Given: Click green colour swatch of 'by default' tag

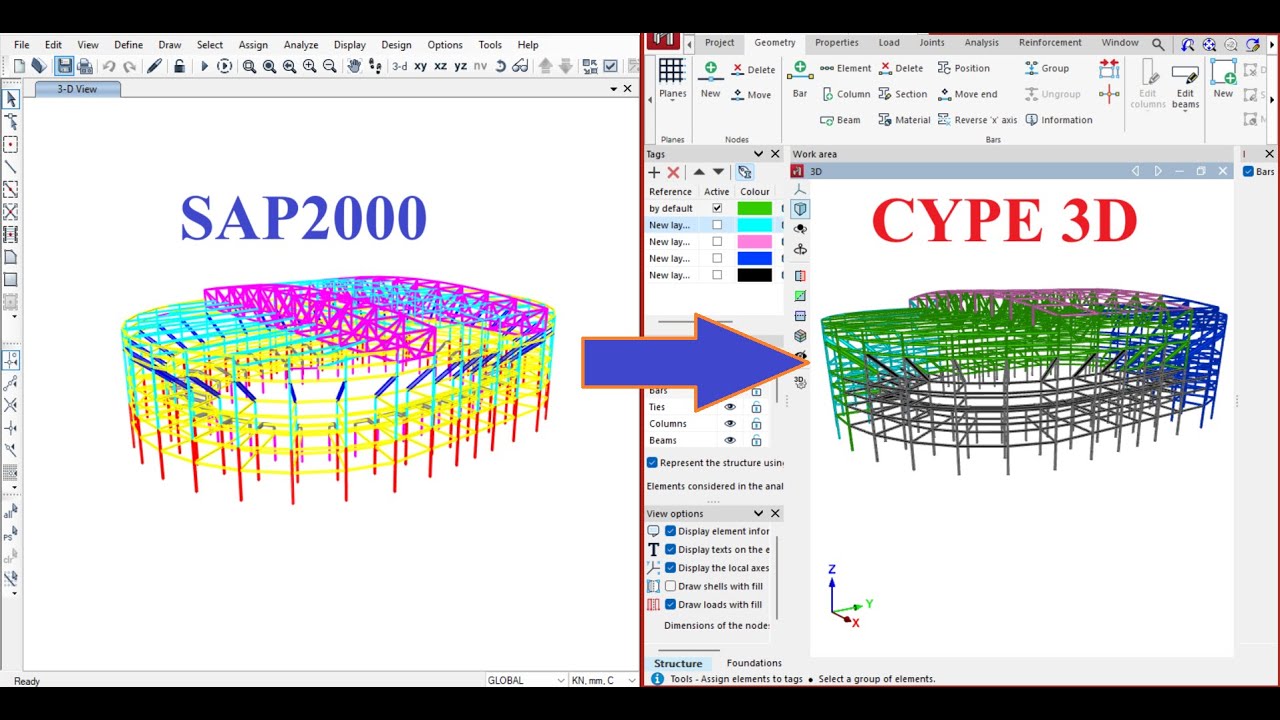Looking at the screenshot, I should pos(755,208).
